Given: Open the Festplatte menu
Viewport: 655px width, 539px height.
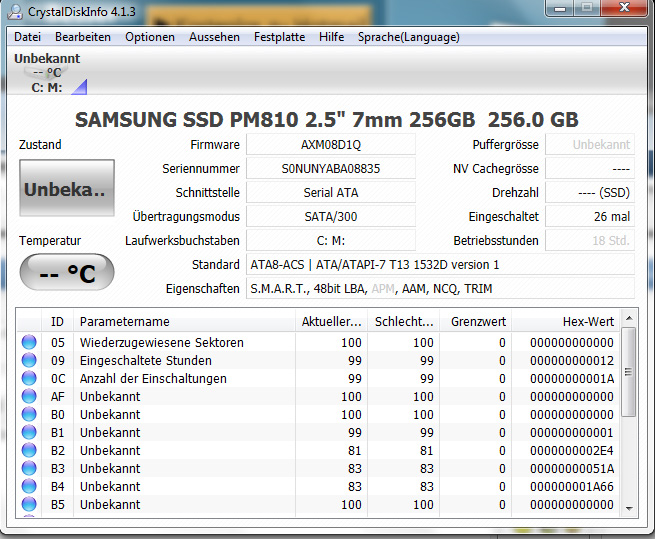Looking at the screenshot, I should (x=279, y=37).
